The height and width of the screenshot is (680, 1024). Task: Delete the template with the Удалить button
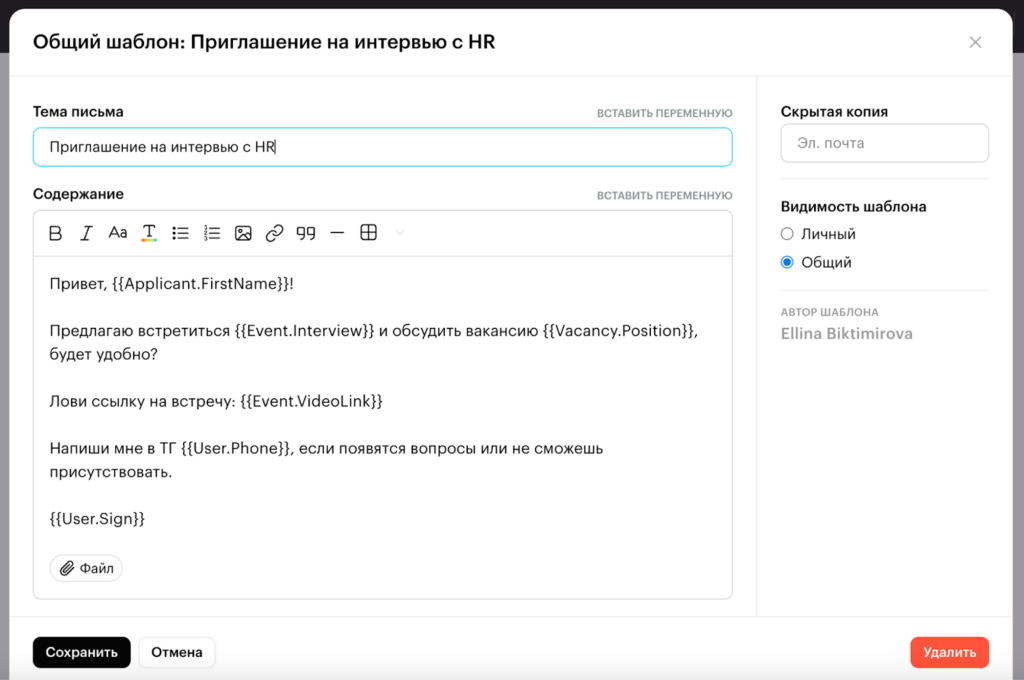(x=949, y=652)
